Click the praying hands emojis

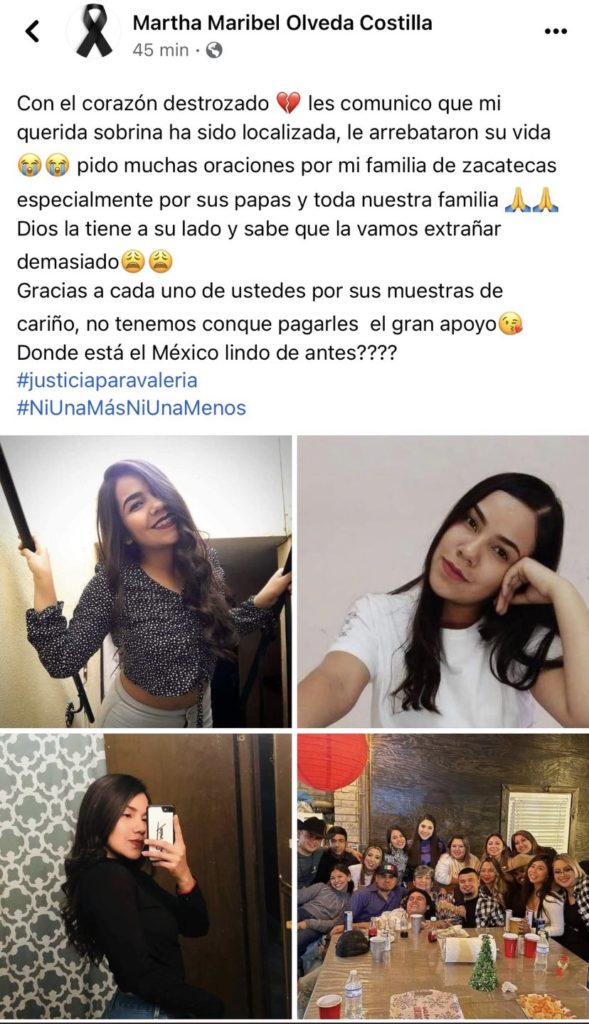coord(532,200)
